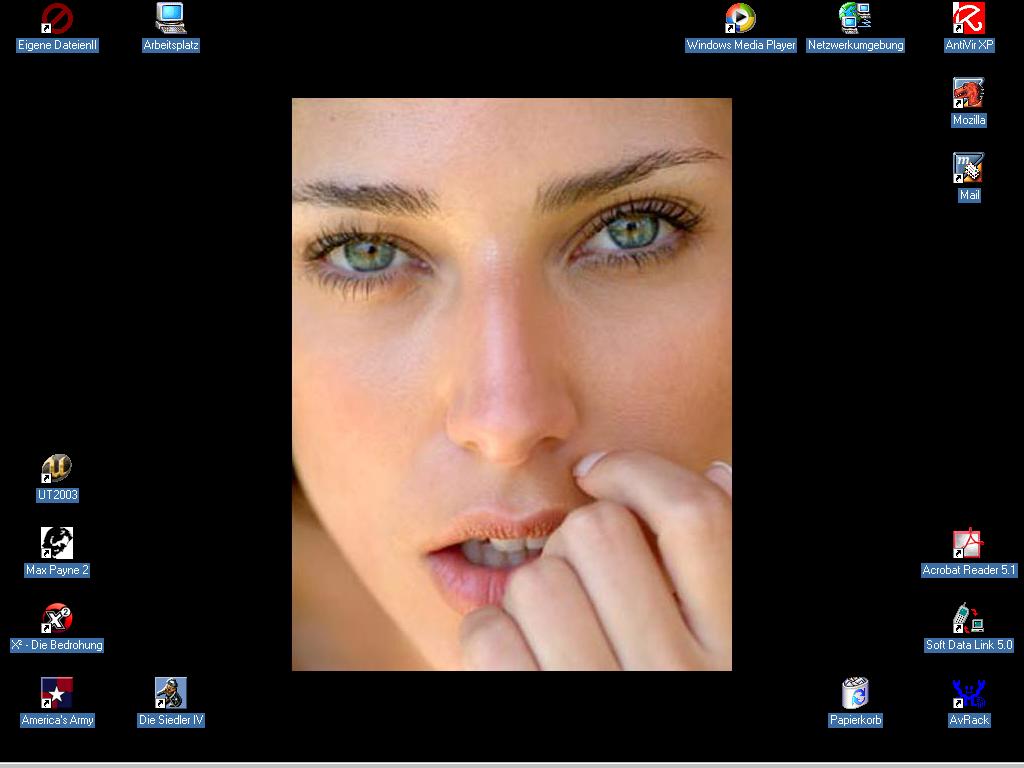Select the Windows Media Player play-button icon

point(740,19)
